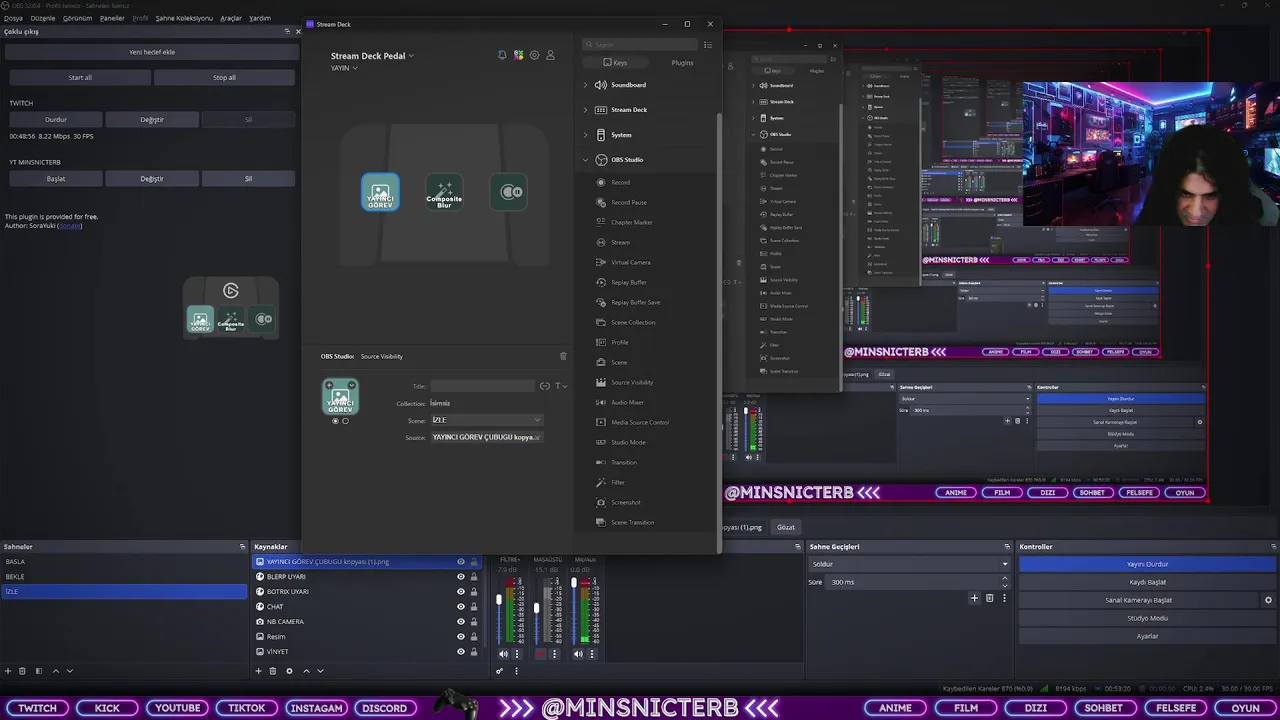Select the Composite Blur pedal key
Image resolution: width=1280 pixels, height=720 pixels.
[444, 192]
